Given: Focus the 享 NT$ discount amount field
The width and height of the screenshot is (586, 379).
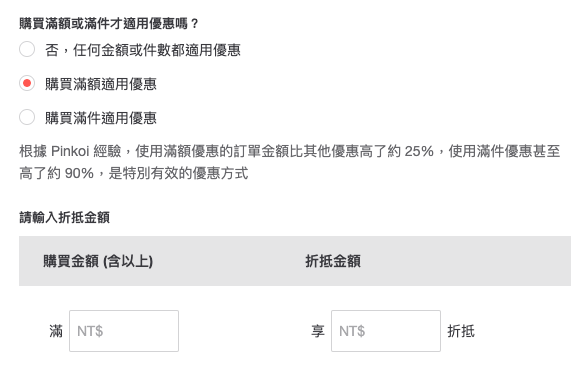Looking at the screenshot, I should (386, 331).
